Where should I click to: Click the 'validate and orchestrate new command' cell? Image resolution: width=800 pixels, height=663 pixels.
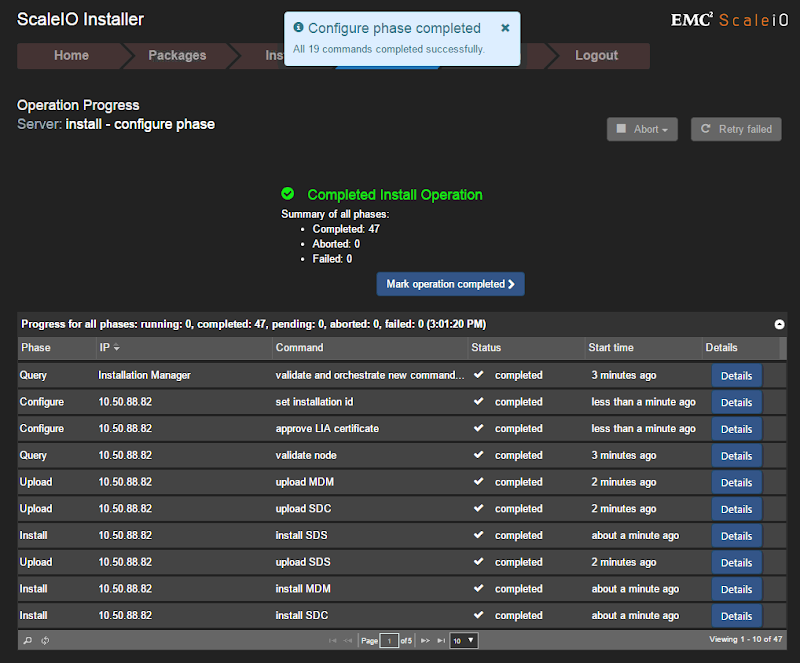pyautogui.click(x=370, y=375)
